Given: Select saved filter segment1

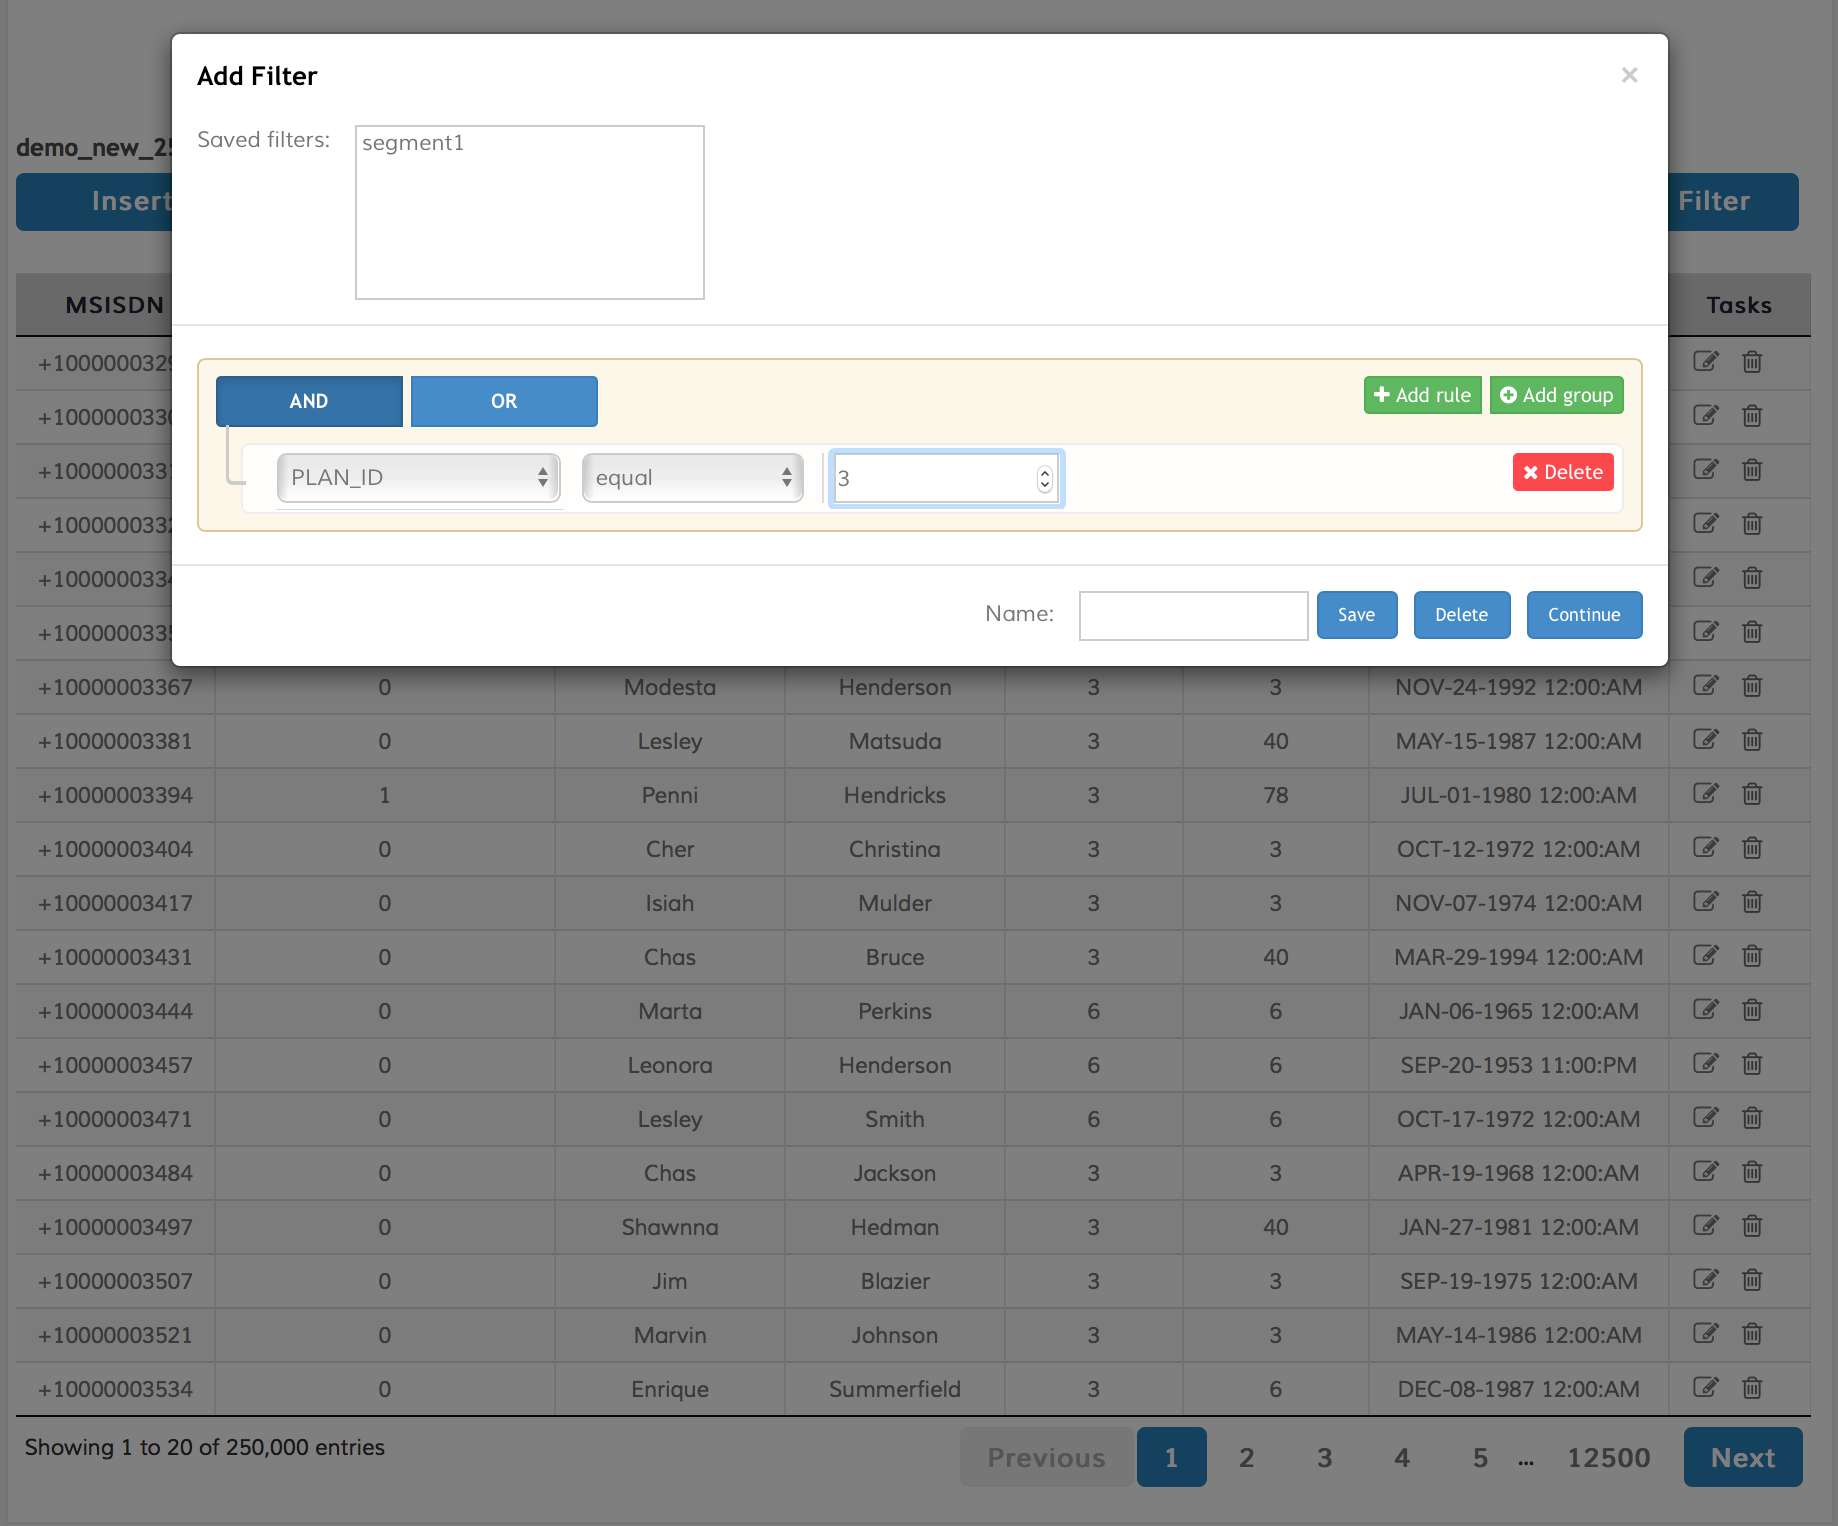Looking at the screenshot, I should coord(413,143).
